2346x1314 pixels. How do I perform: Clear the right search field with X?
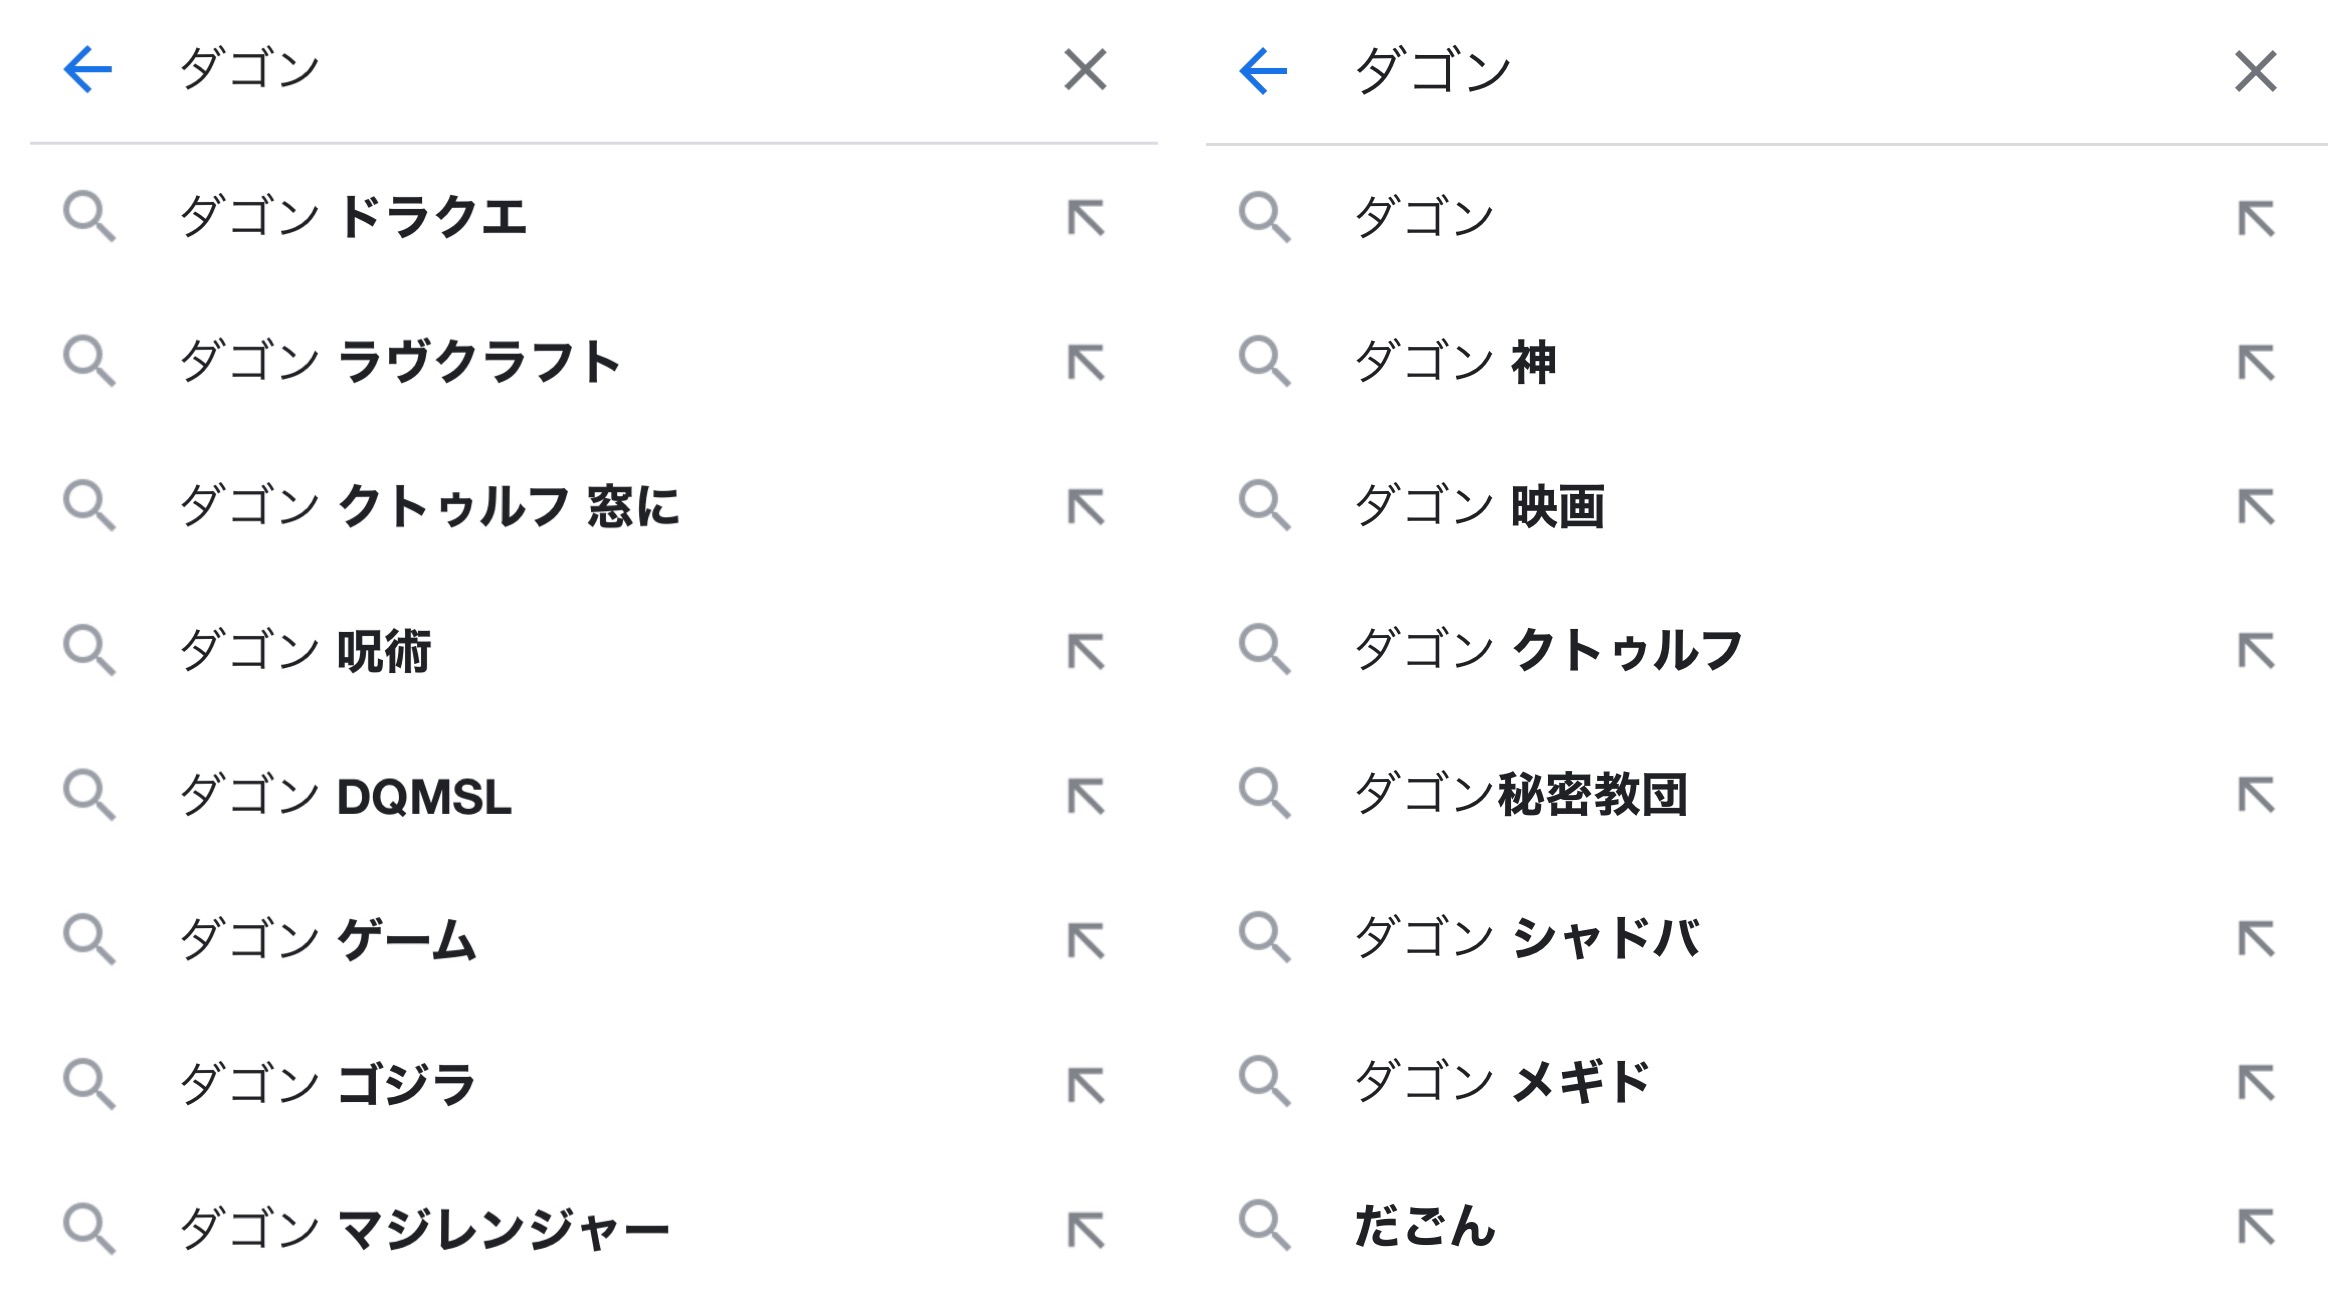(2256, 71)
